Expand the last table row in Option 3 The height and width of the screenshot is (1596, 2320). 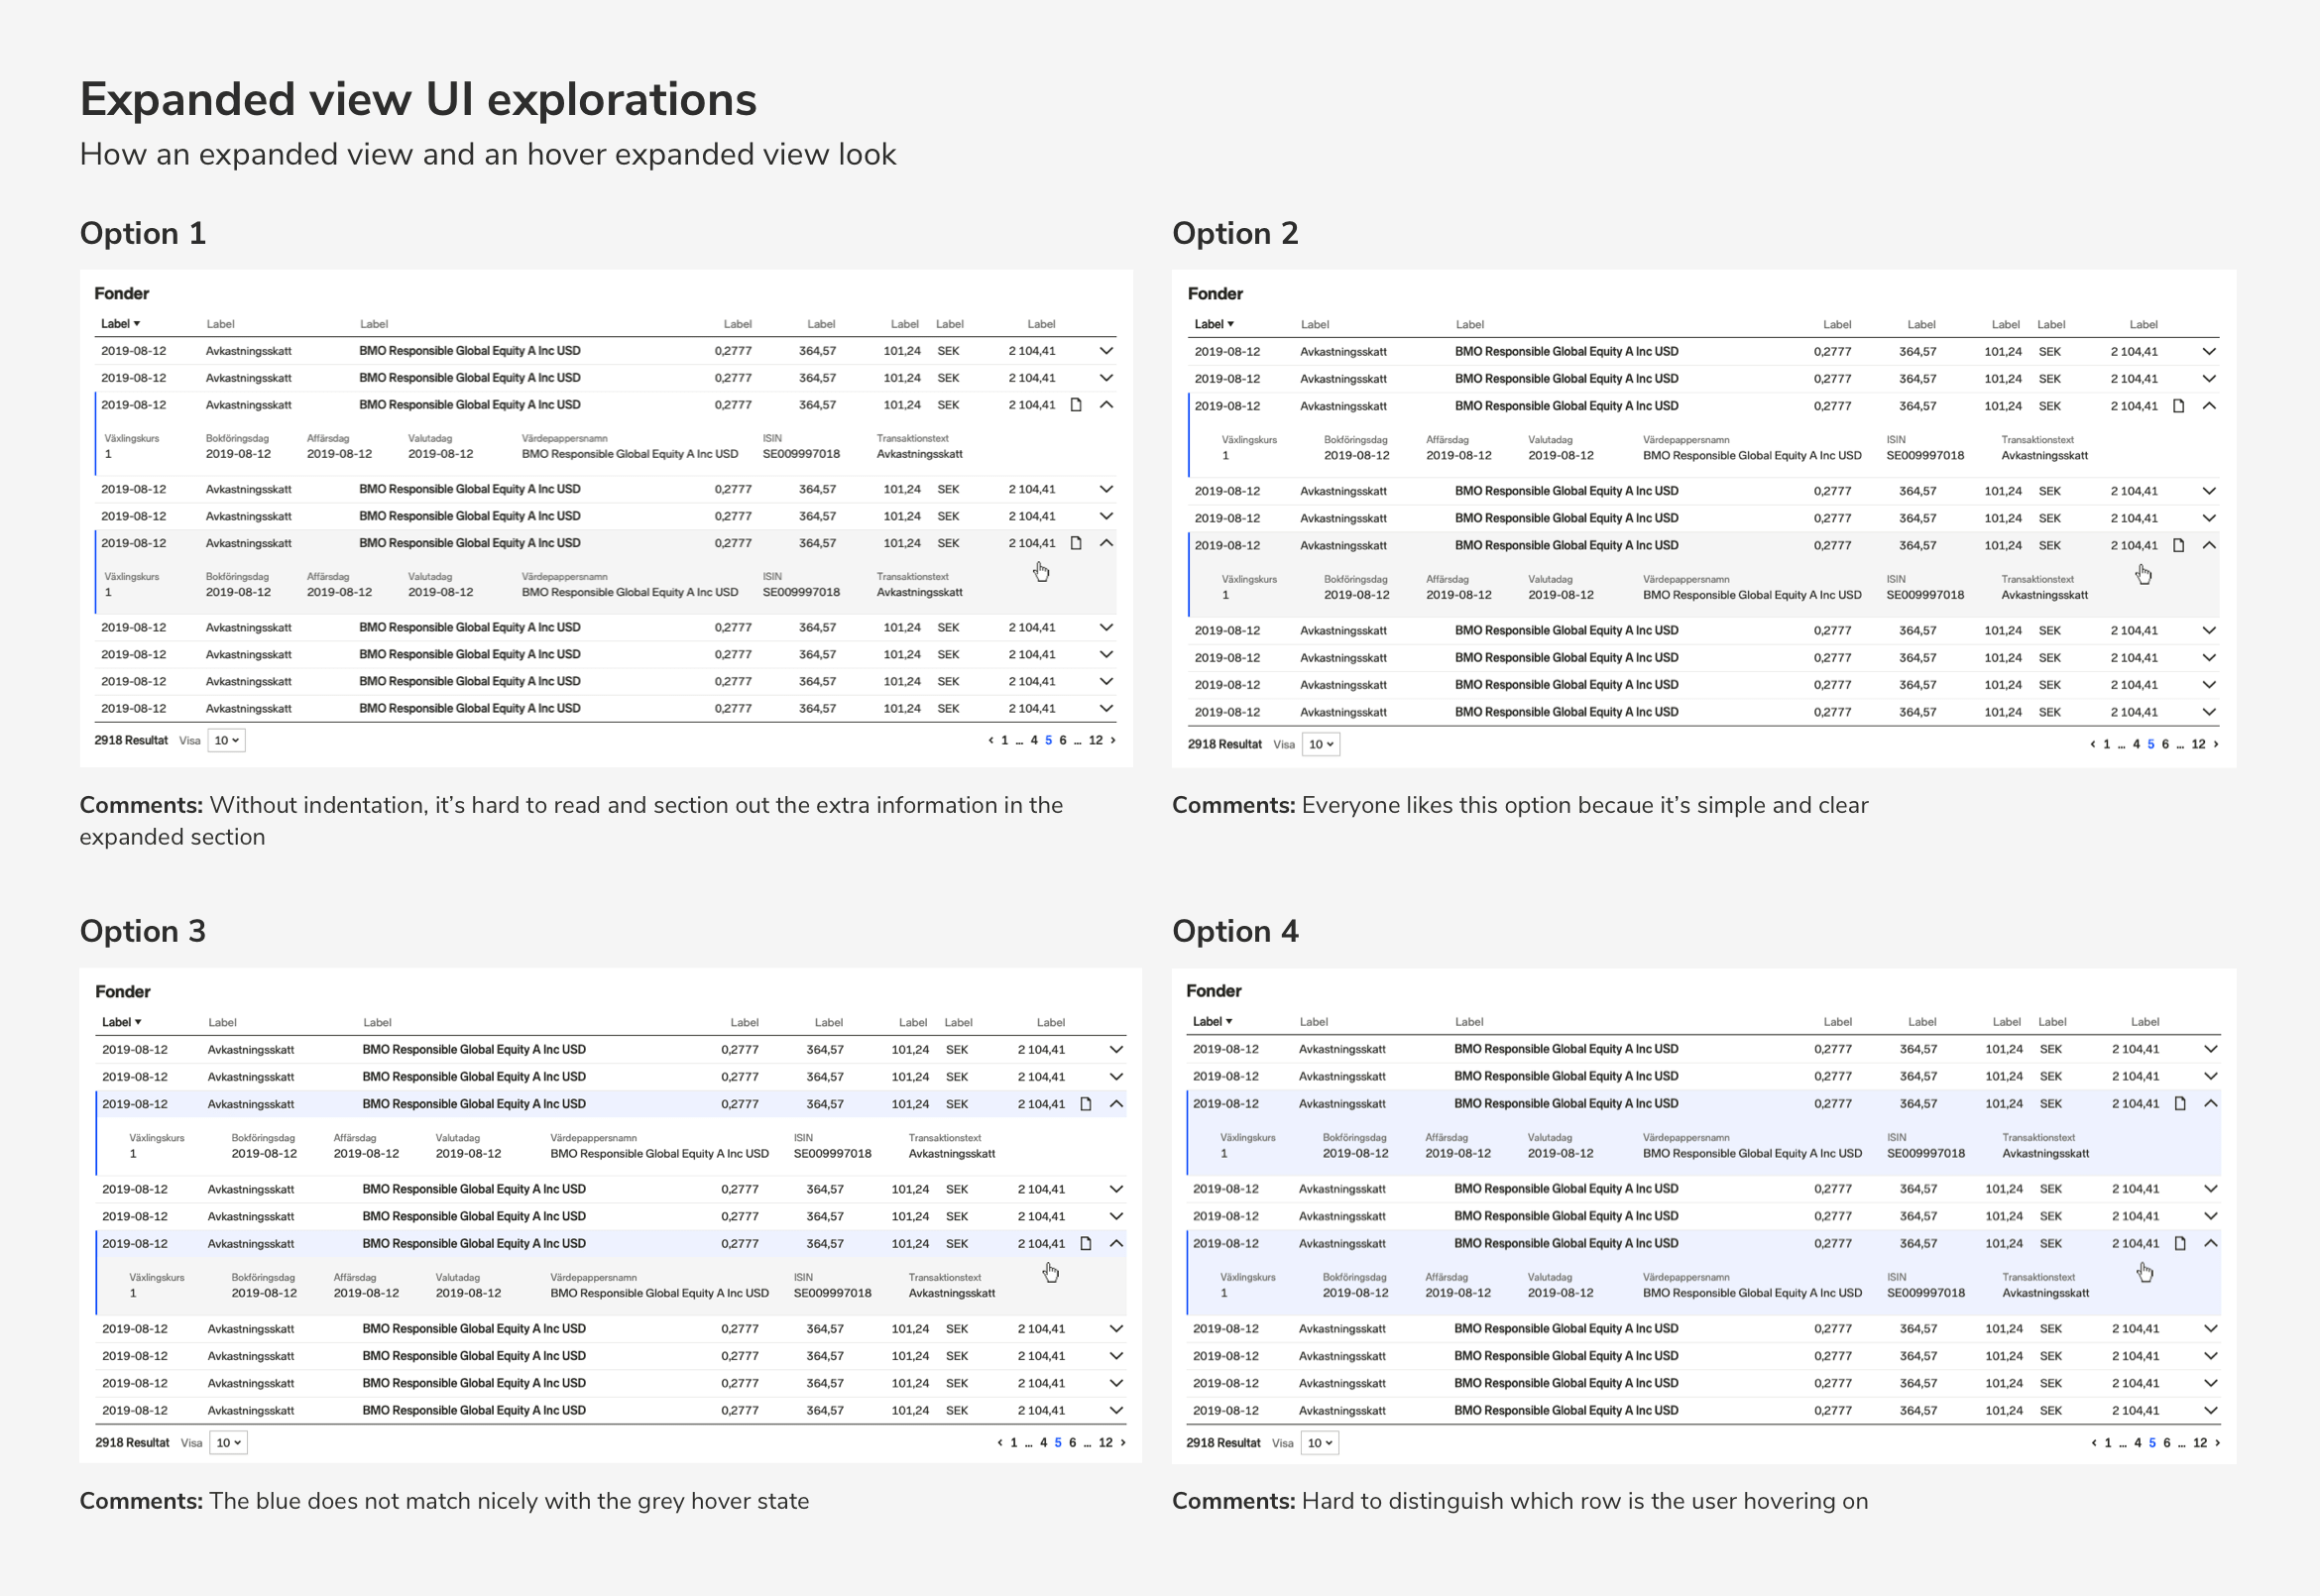(x=1116, y=1410)
